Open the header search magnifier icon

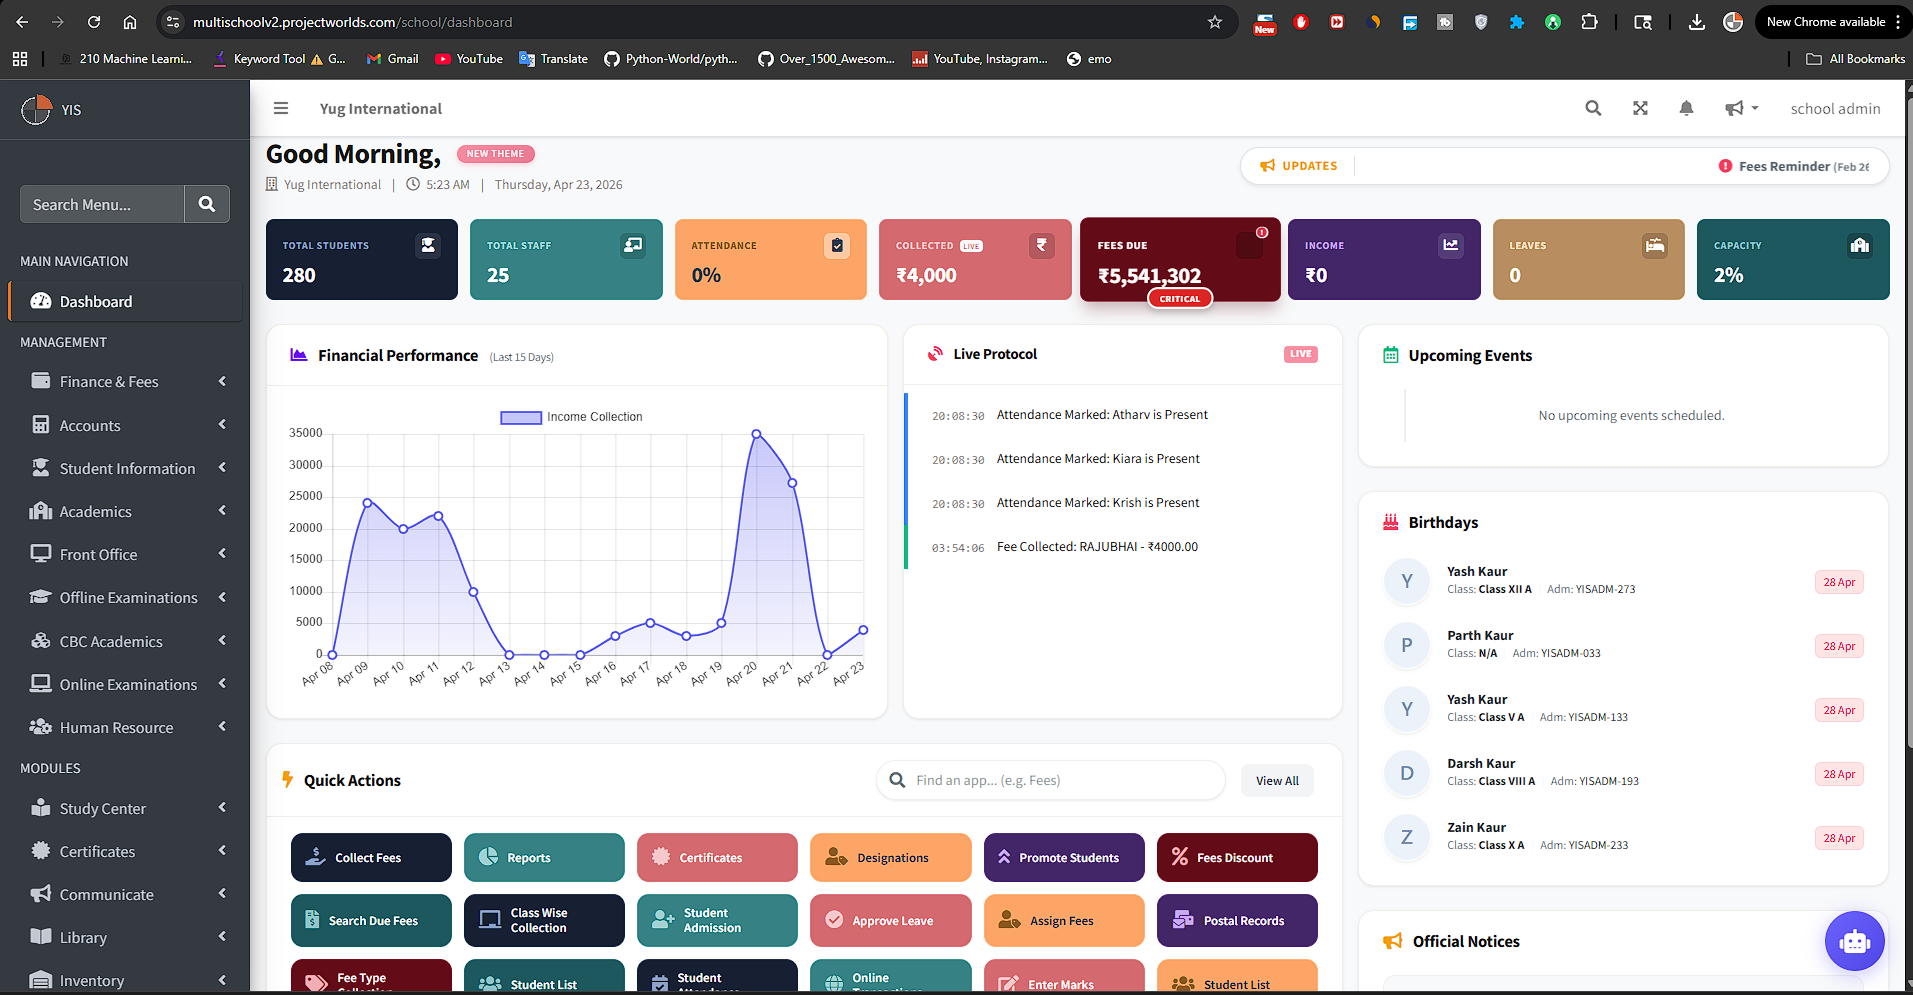click(1593, 108)
